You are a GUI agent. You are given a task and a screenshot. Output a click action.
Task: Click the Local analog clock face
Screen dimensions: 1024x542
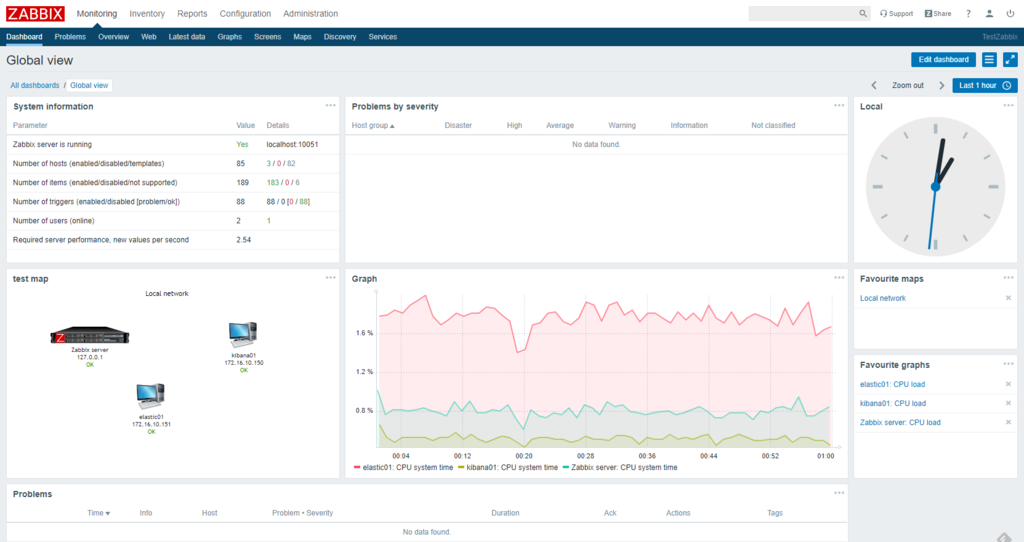tap(935, 187)
